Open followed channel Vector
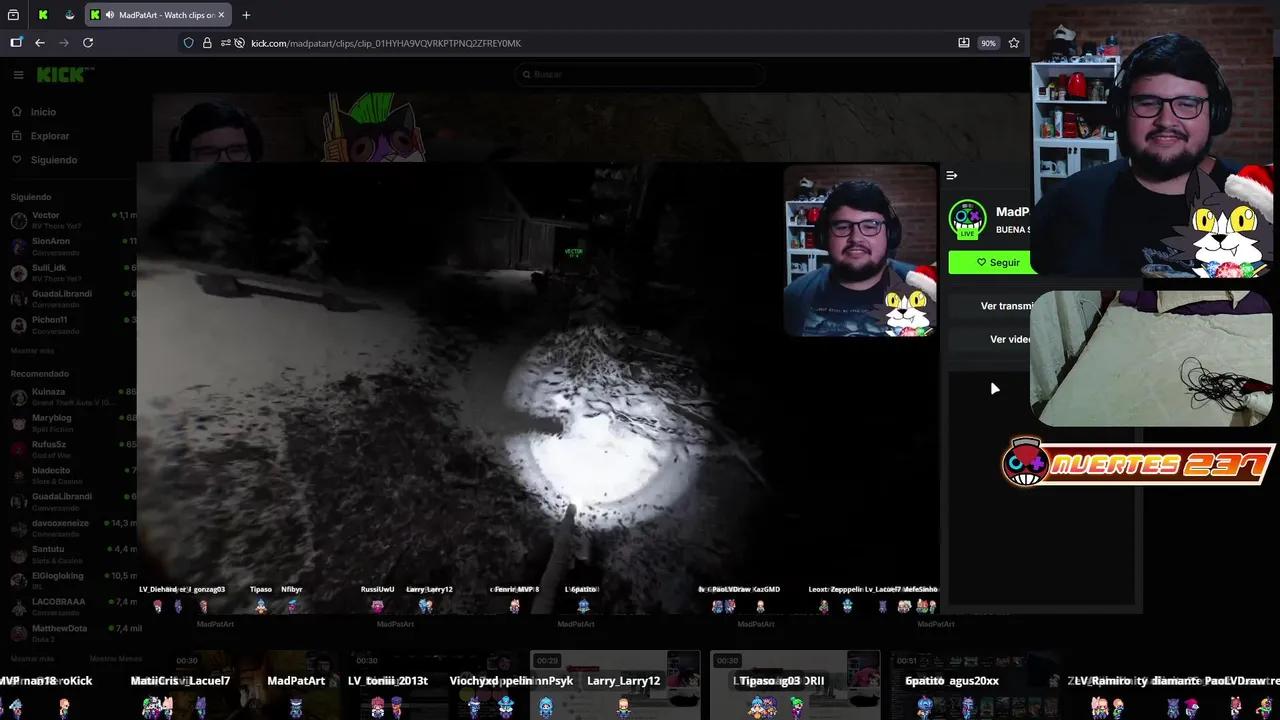 (x=73, y=219)
